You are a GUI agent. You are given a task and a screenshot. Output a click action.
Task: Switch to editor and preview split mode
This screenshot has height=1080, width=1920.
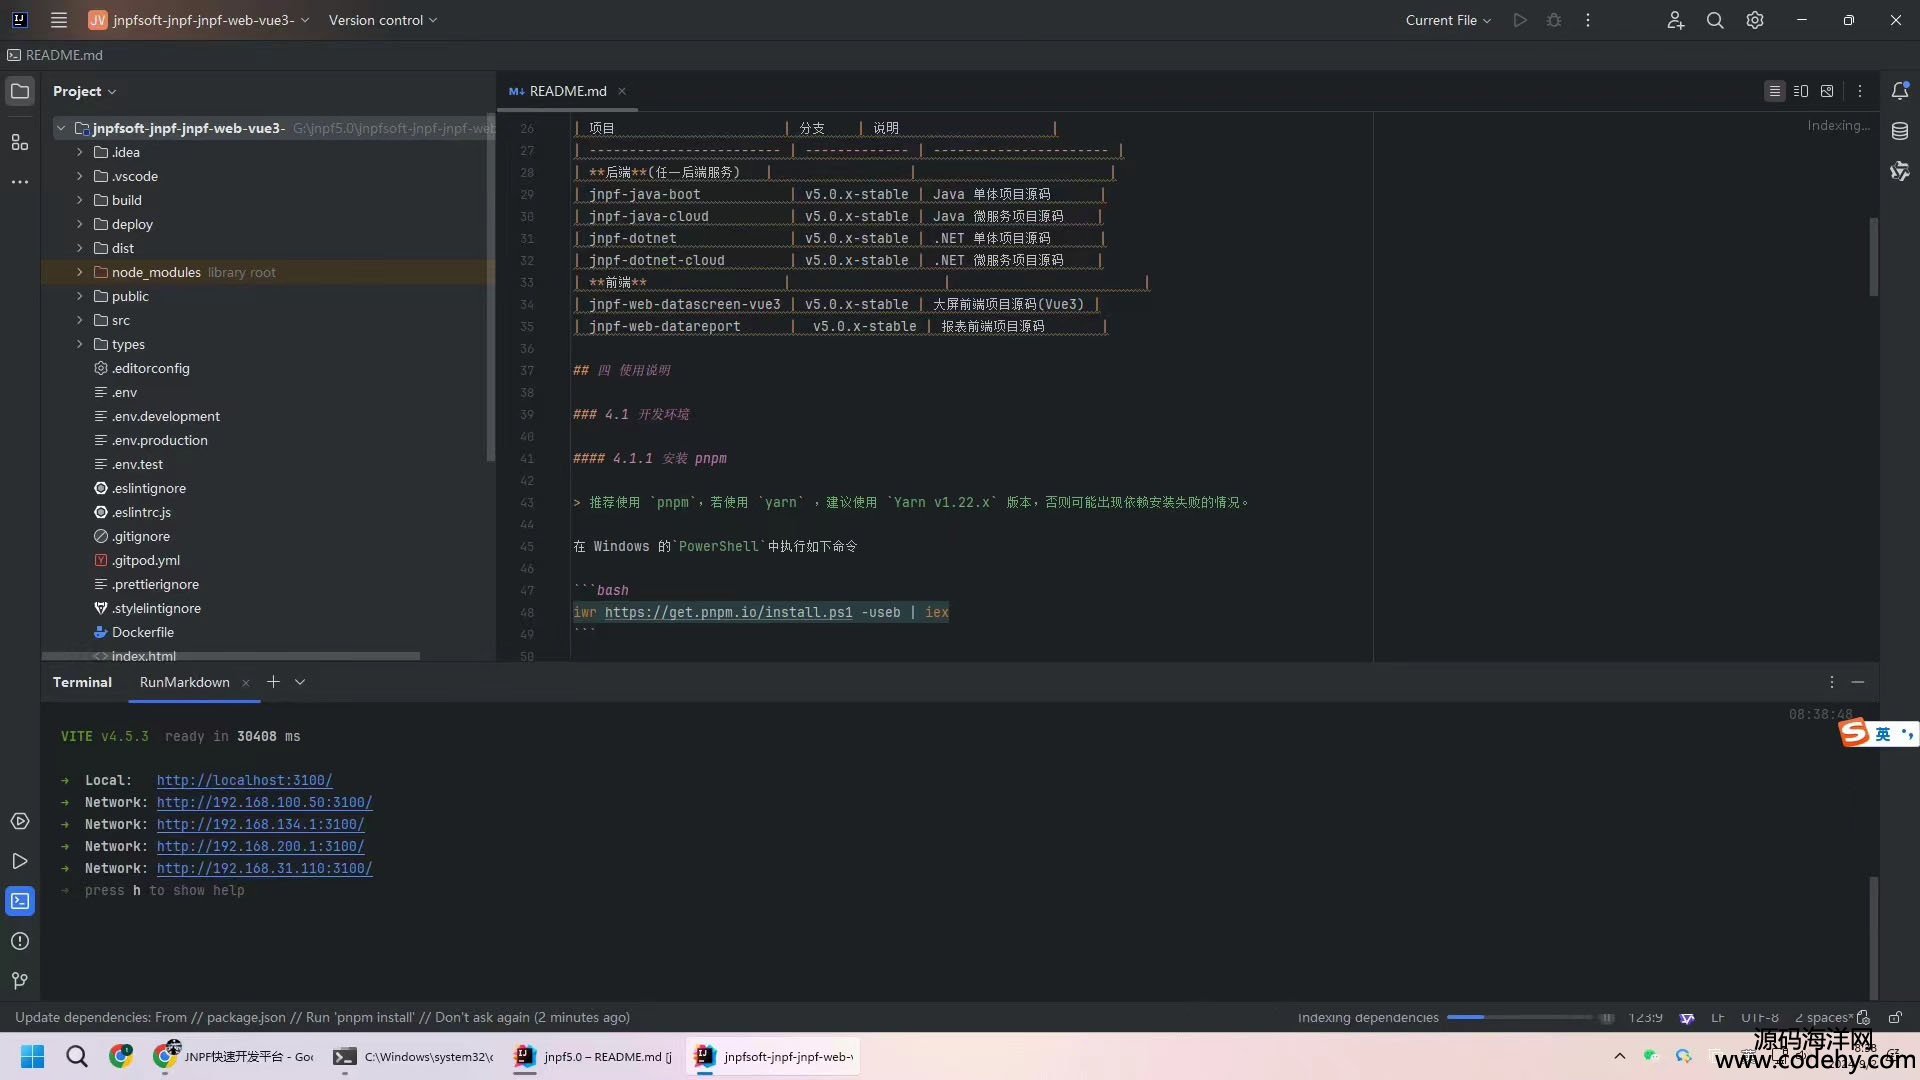pyautogui.click(x=1801, y=91)
